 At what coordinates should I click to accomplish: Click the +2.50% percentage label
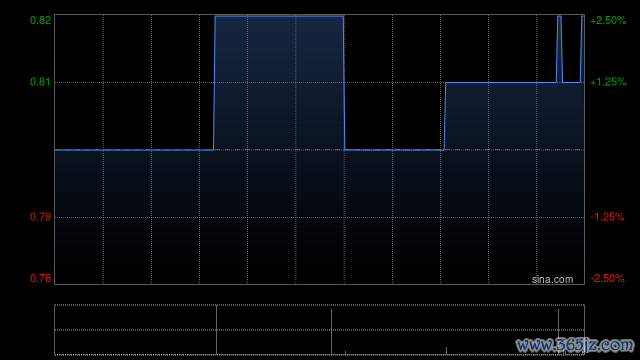(608, 20)
